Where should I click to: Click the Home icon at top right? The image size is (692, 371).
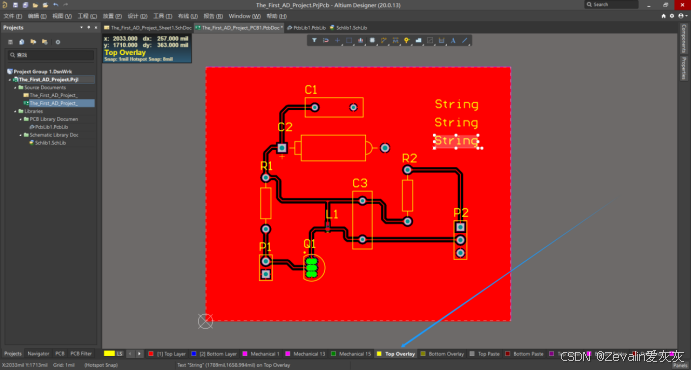click(663, 16)
